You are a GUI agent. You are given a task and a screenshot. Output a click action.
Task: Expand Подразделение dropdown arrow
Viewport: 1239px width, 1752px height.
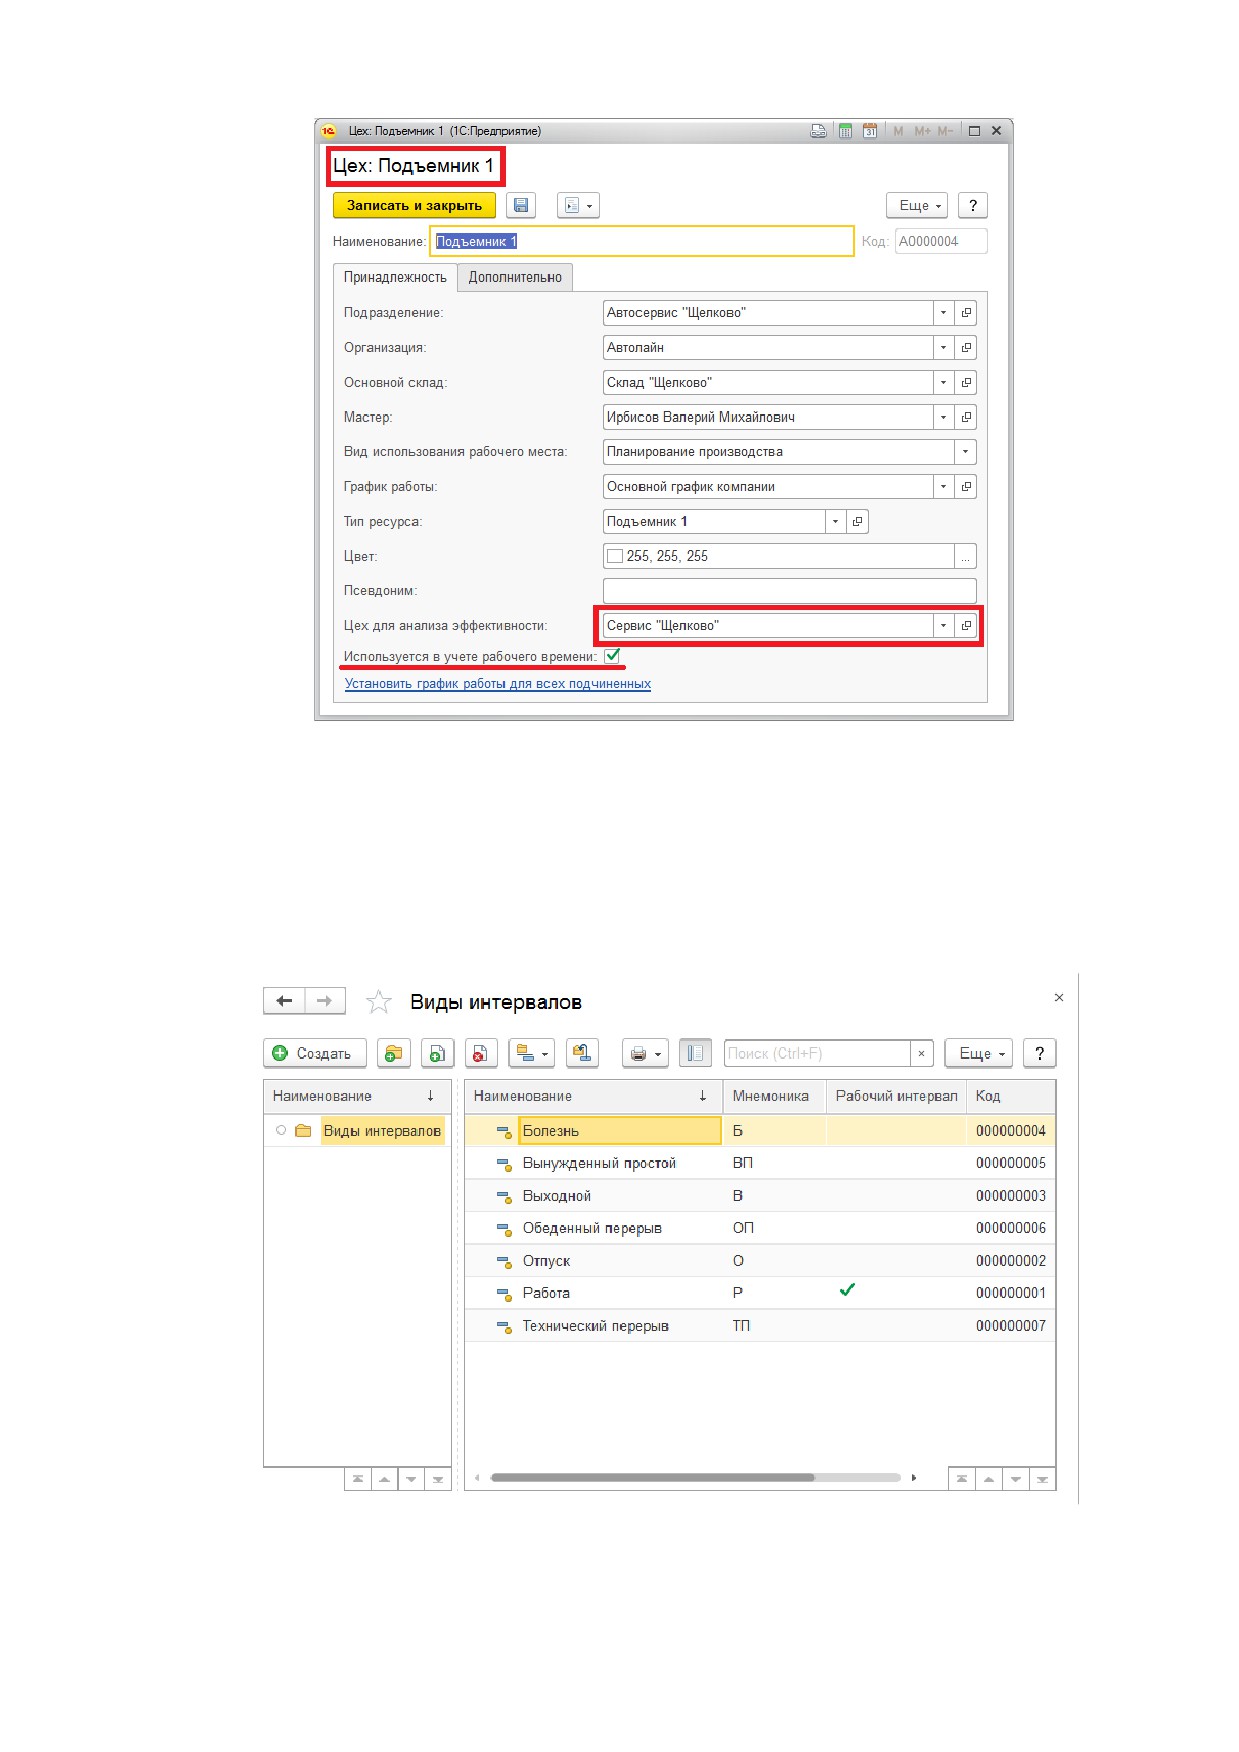point(943,313)
